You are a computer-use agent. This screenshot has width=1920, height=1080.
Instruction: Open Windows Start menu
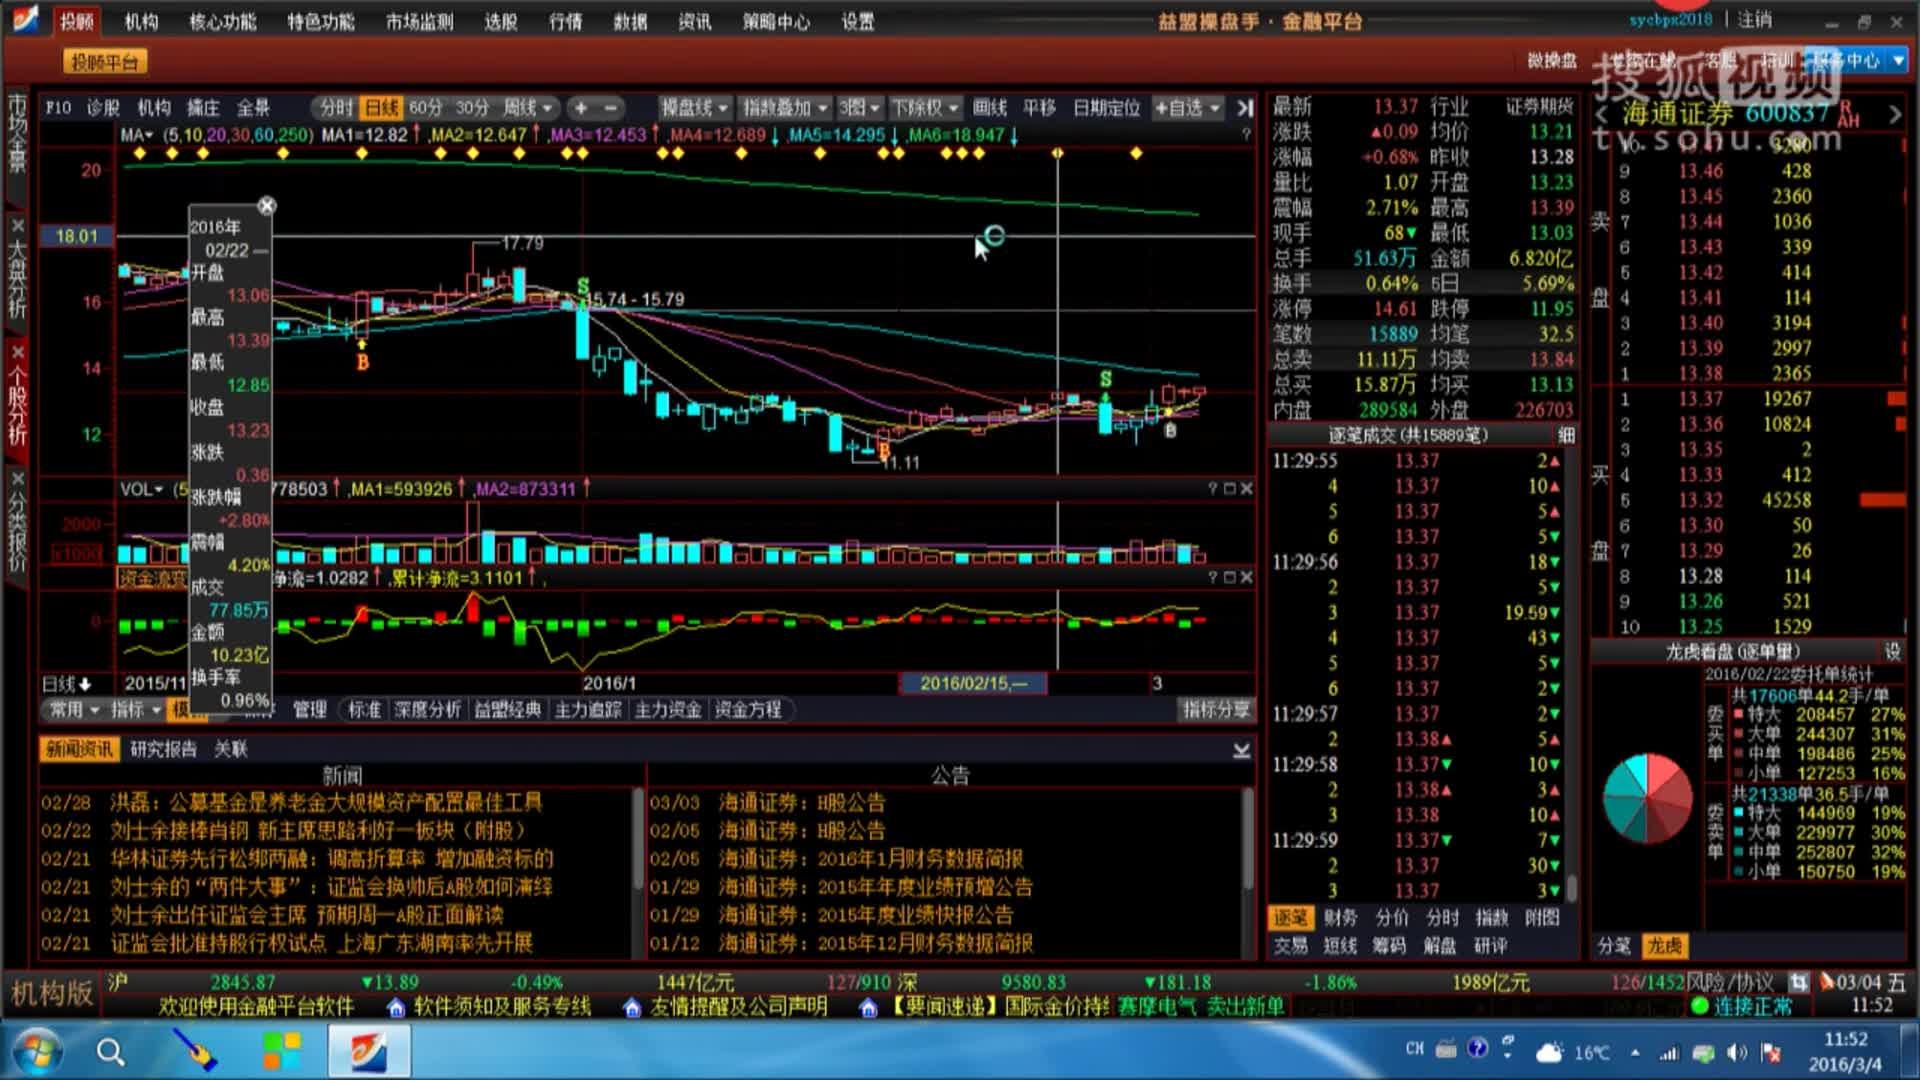pos(37,1051)
